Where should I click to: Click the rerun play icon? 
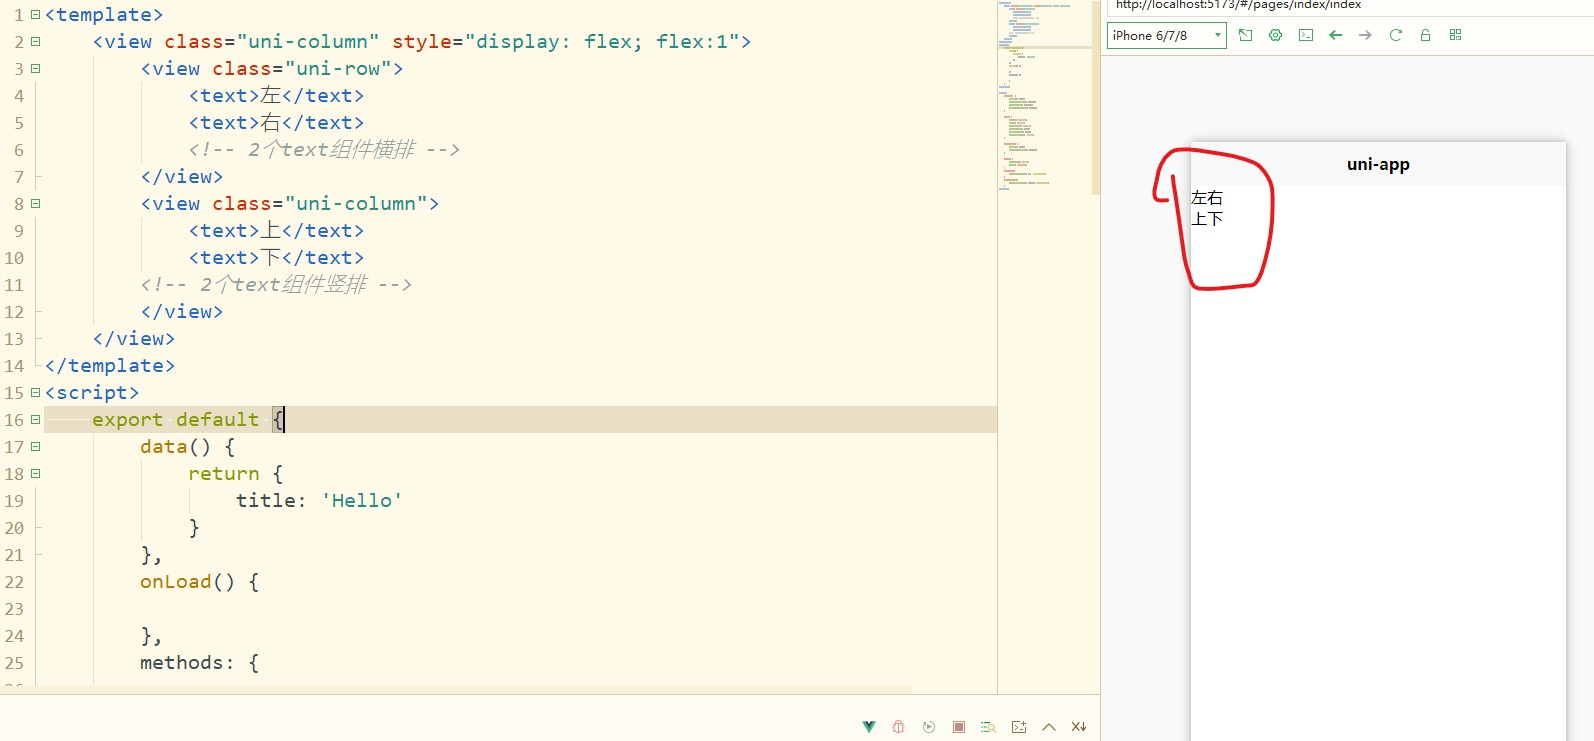pyautogui.click(x=929, y=727)
